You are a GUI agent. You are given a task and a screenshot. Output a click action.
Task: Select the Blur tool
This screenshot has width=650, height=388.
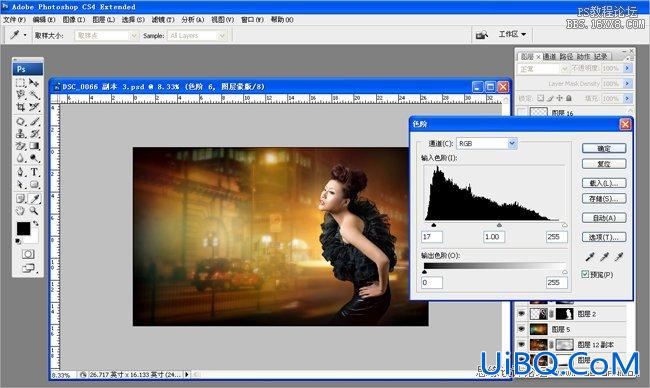[20, 158]
